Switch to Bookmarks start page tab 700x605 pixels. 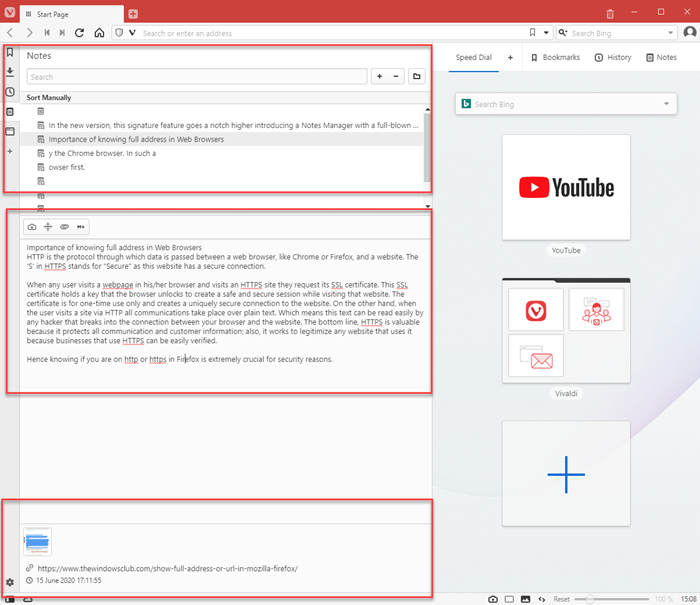point(555,58)
